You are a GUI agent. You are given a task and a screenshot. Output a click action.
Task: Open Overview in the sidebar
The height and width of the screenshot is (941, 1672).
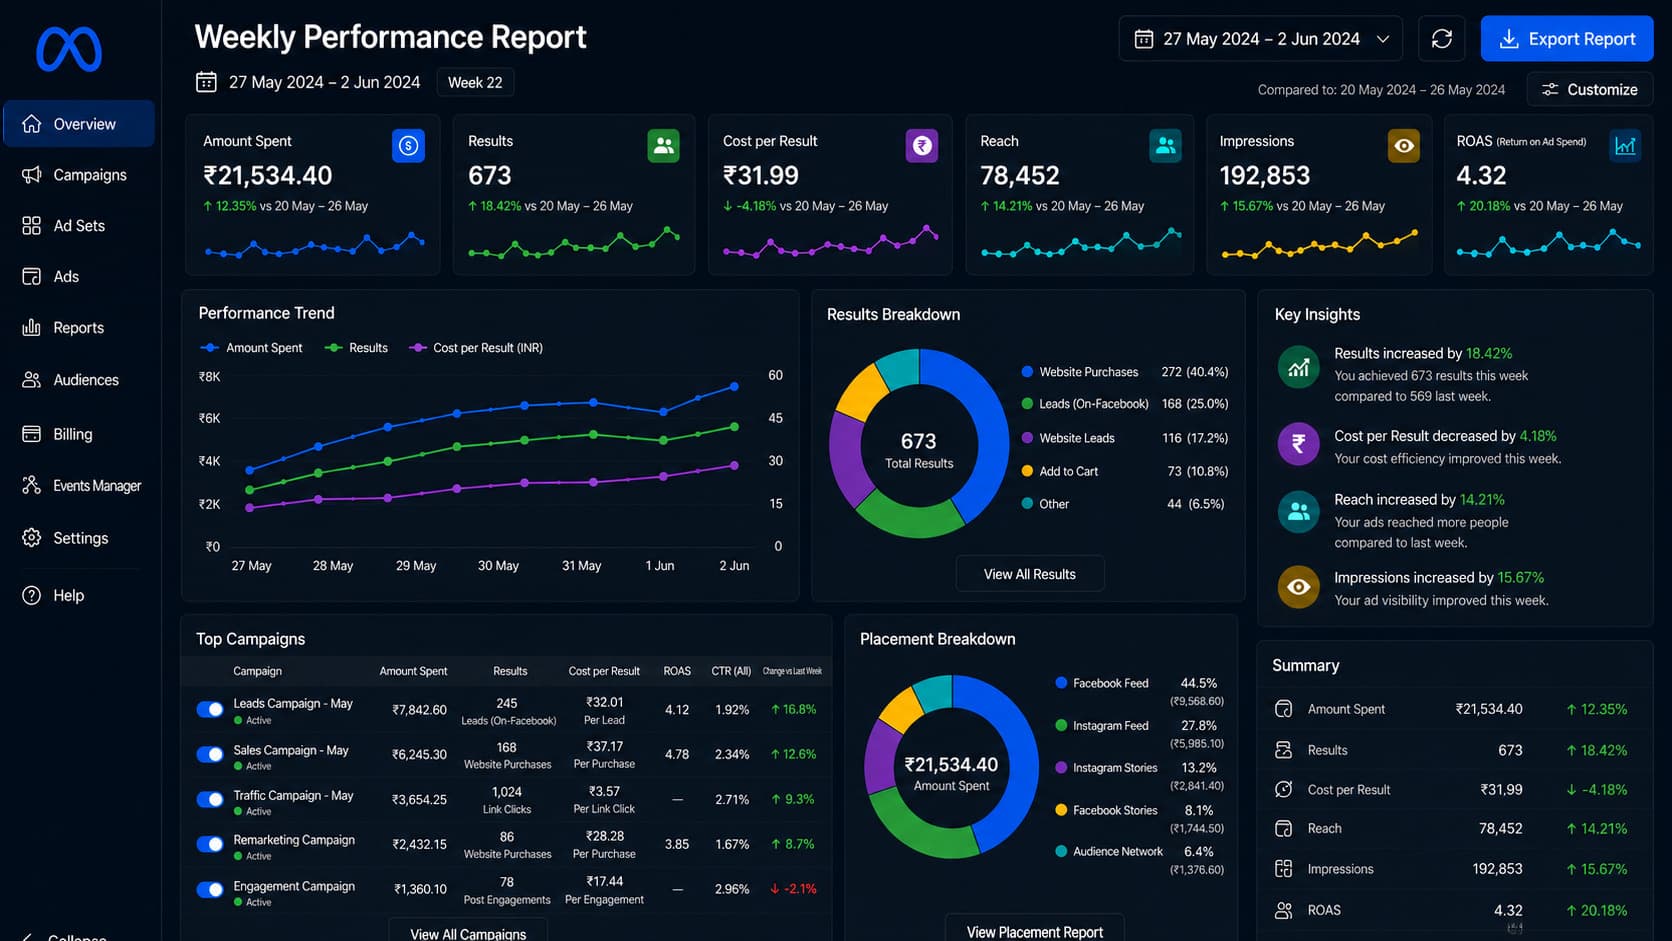click(x=79, y=124)
